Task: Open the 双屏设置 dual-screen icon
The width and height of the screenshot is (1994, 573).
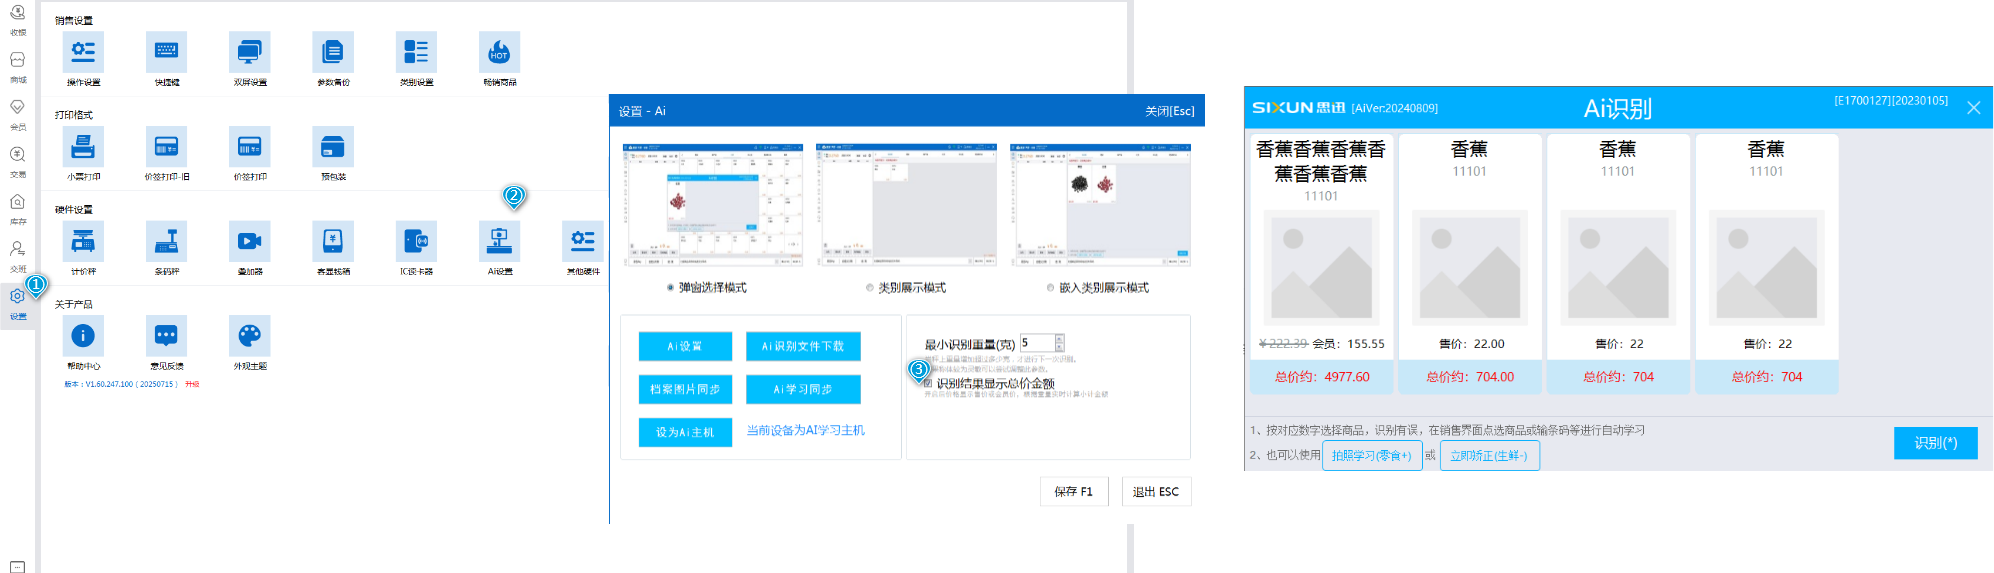Action: click(x=249, y=52)
